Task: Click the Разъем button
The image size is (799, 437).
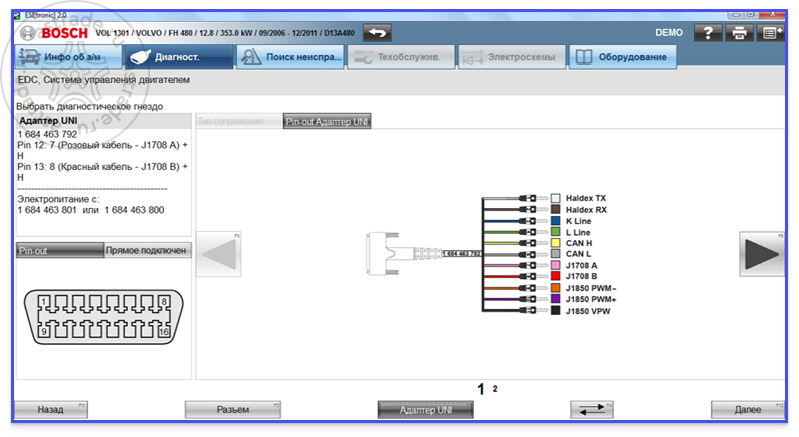Action: [x=232, y=409]
